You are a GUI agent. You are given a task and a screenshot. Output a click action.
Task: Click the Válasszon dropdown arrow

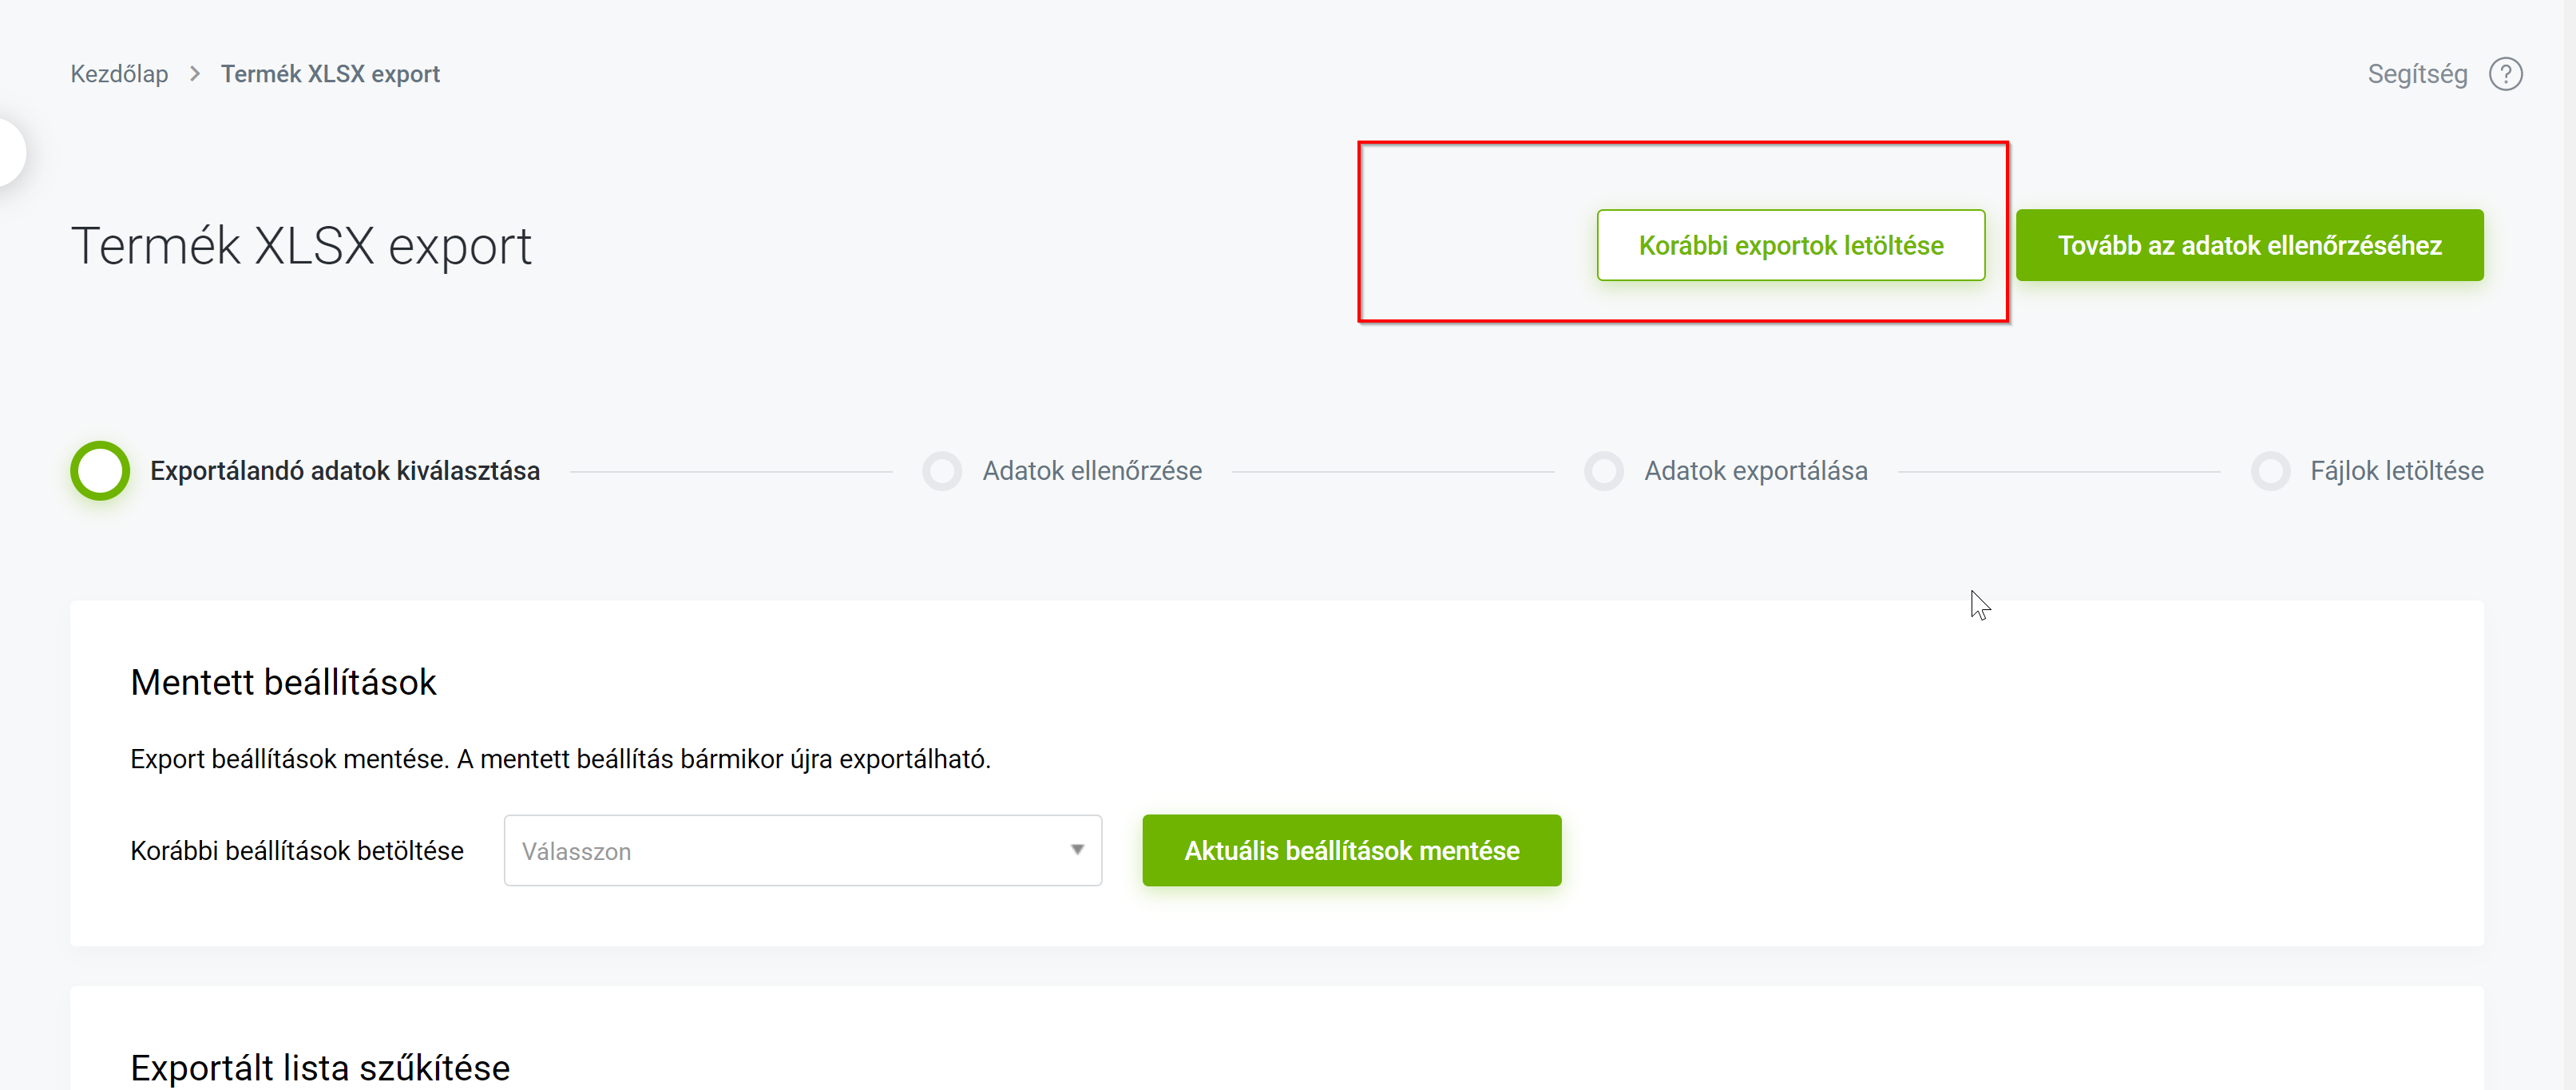click(x=1076, y=850)
